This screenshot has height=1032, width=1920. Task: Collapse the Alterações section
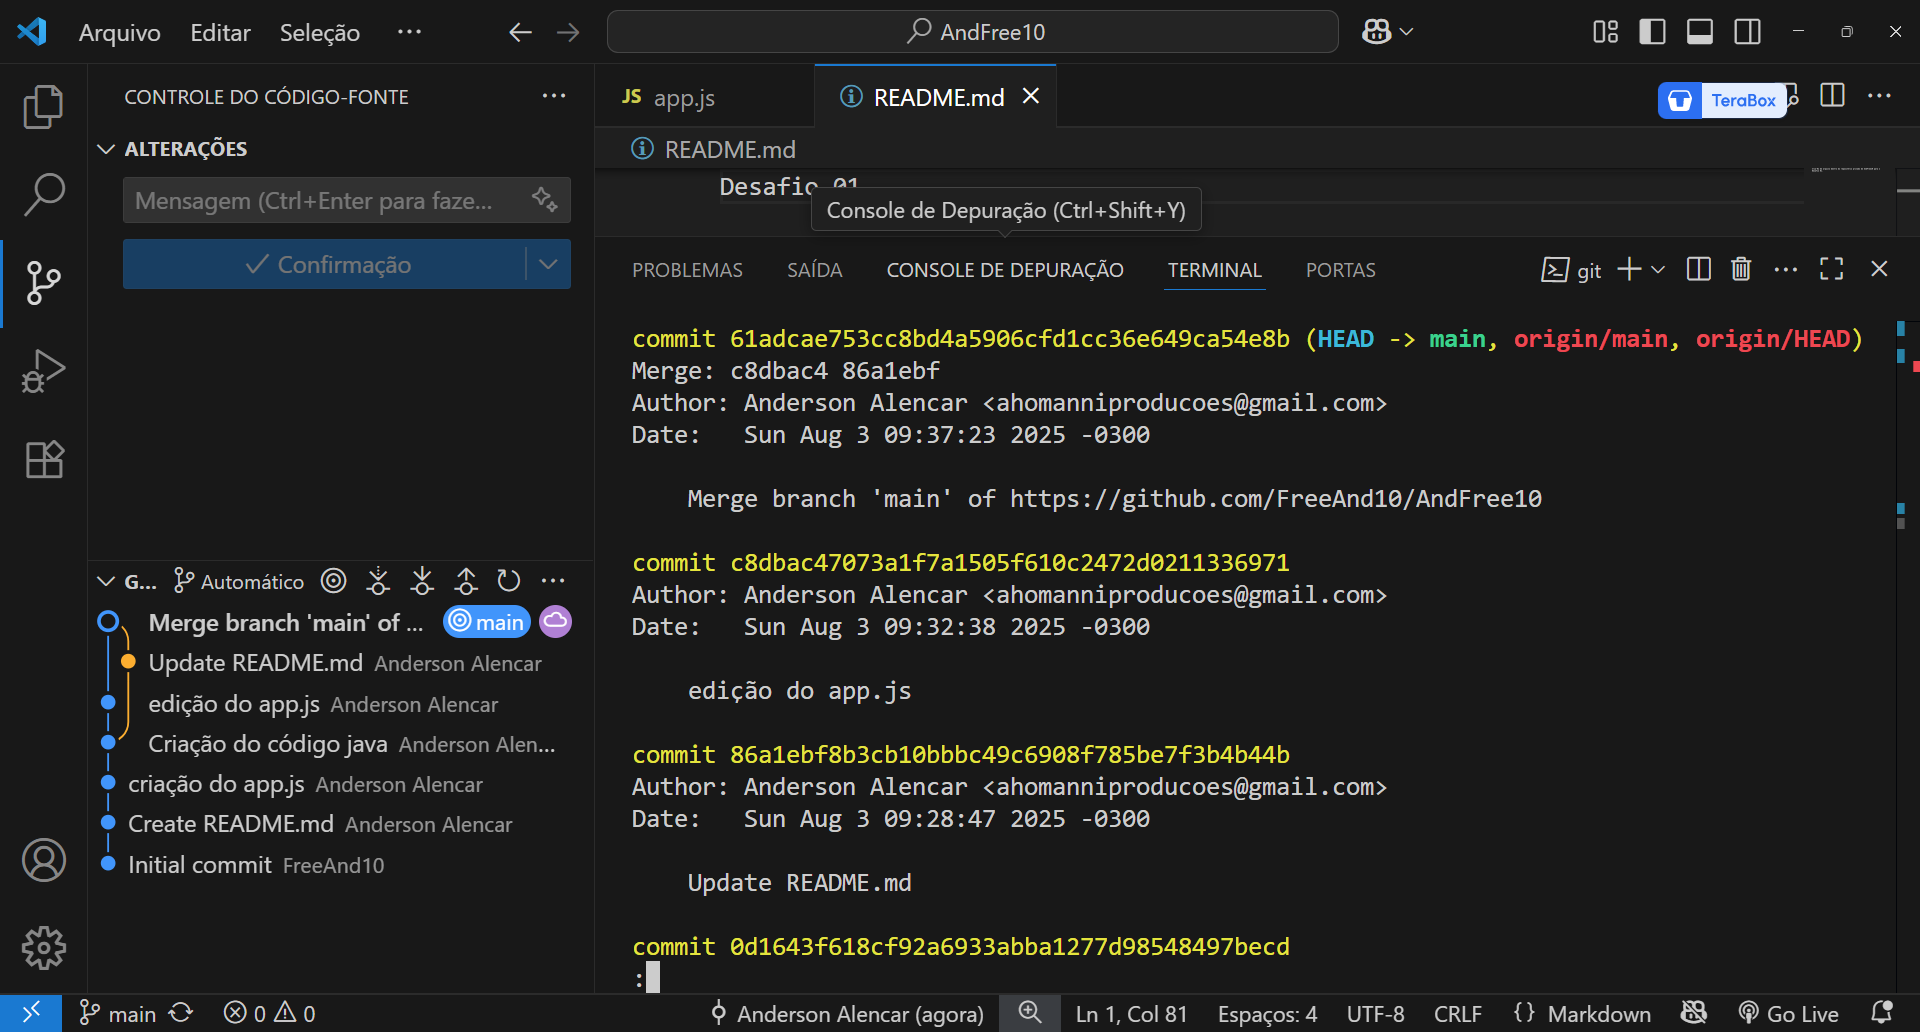[105, 149]
